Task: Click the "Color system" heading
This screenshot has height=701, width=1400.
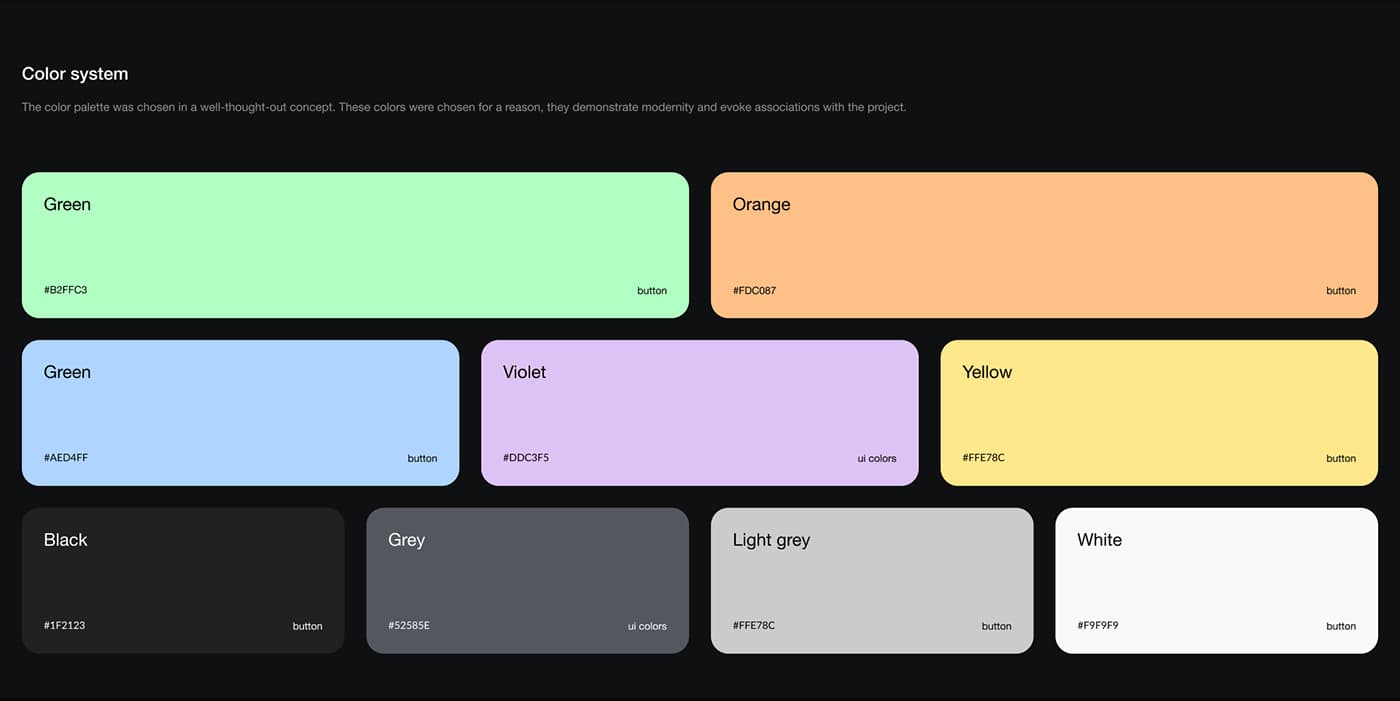Action: [75, 74]
